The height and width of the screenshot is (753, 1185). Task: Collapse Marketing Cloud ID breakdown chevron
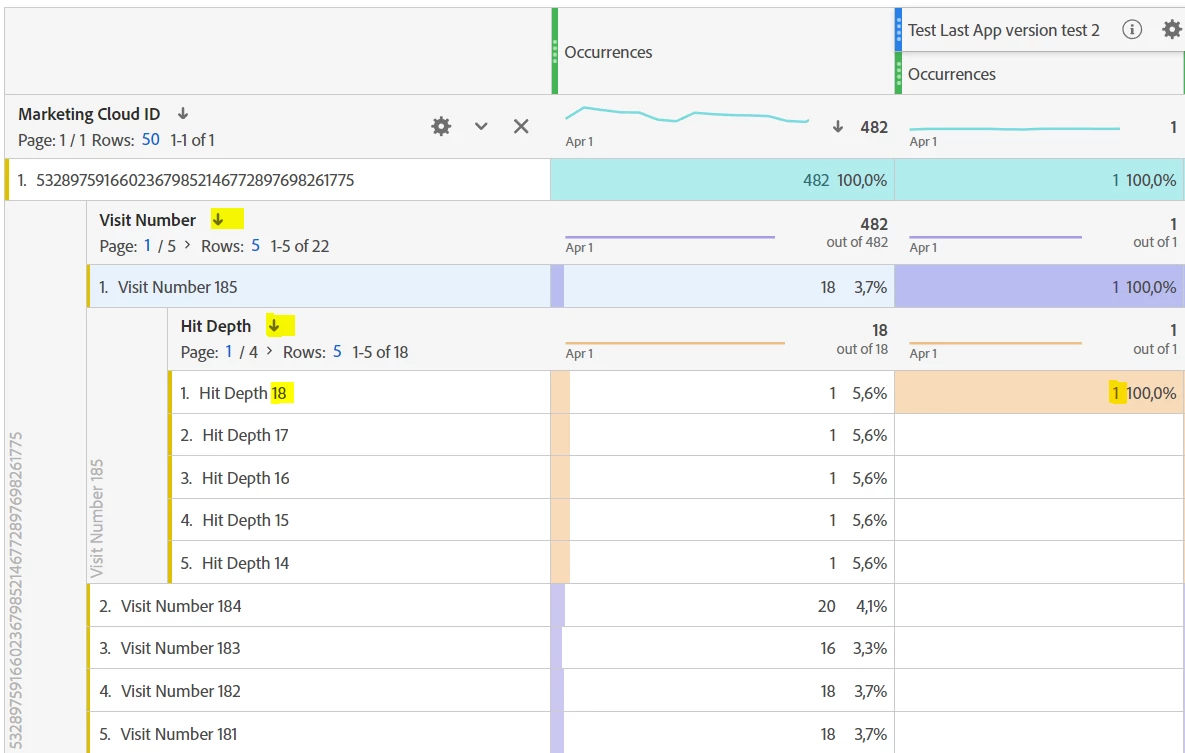pos(481,126)
